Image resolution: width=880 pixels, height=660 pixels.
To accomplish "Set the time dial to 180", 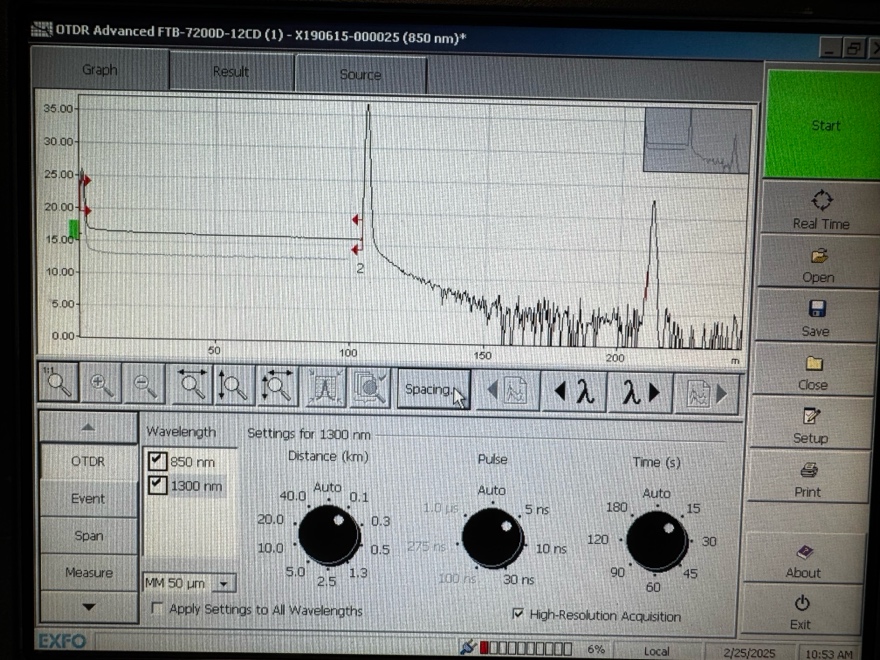I will click(x=617, y=507).
